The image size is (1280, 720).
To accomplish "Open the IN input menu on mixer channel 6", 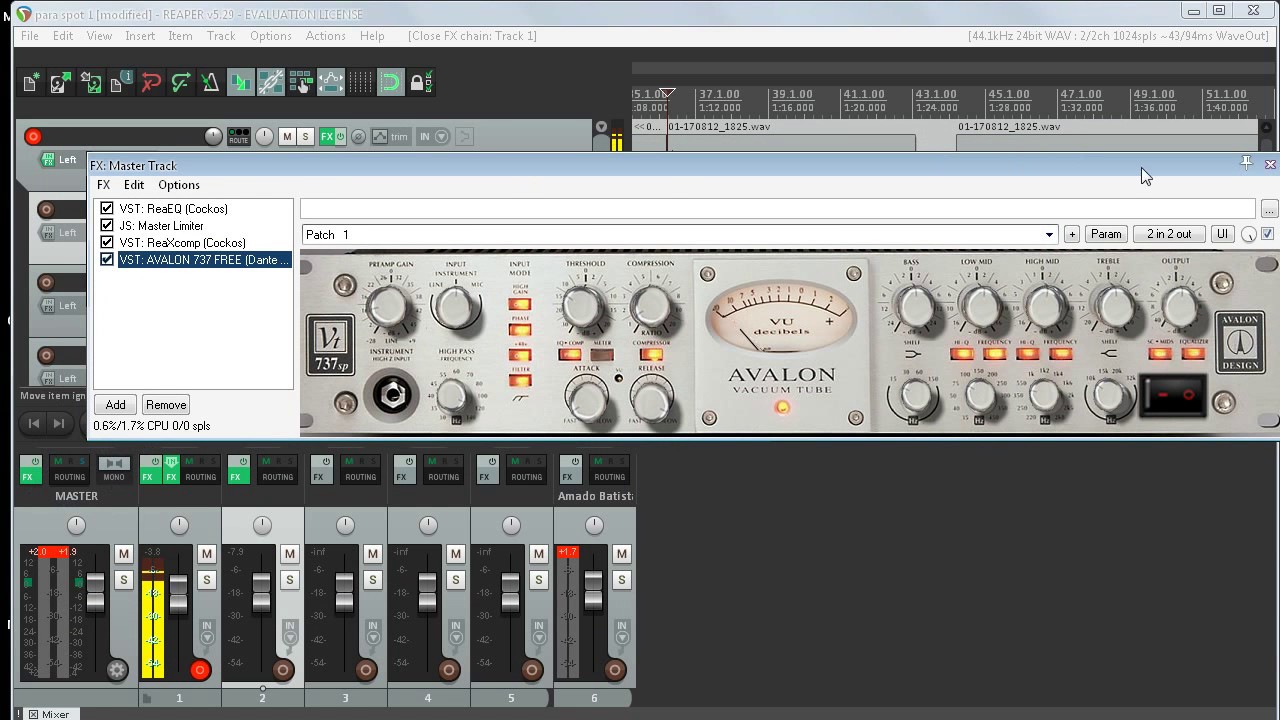I will click(x=622, y=632).
